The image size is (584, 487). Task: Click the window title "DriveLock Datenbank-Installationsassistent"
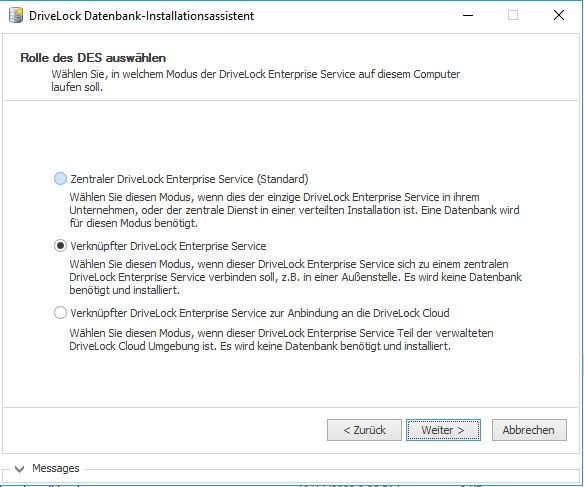click(142, 16)
